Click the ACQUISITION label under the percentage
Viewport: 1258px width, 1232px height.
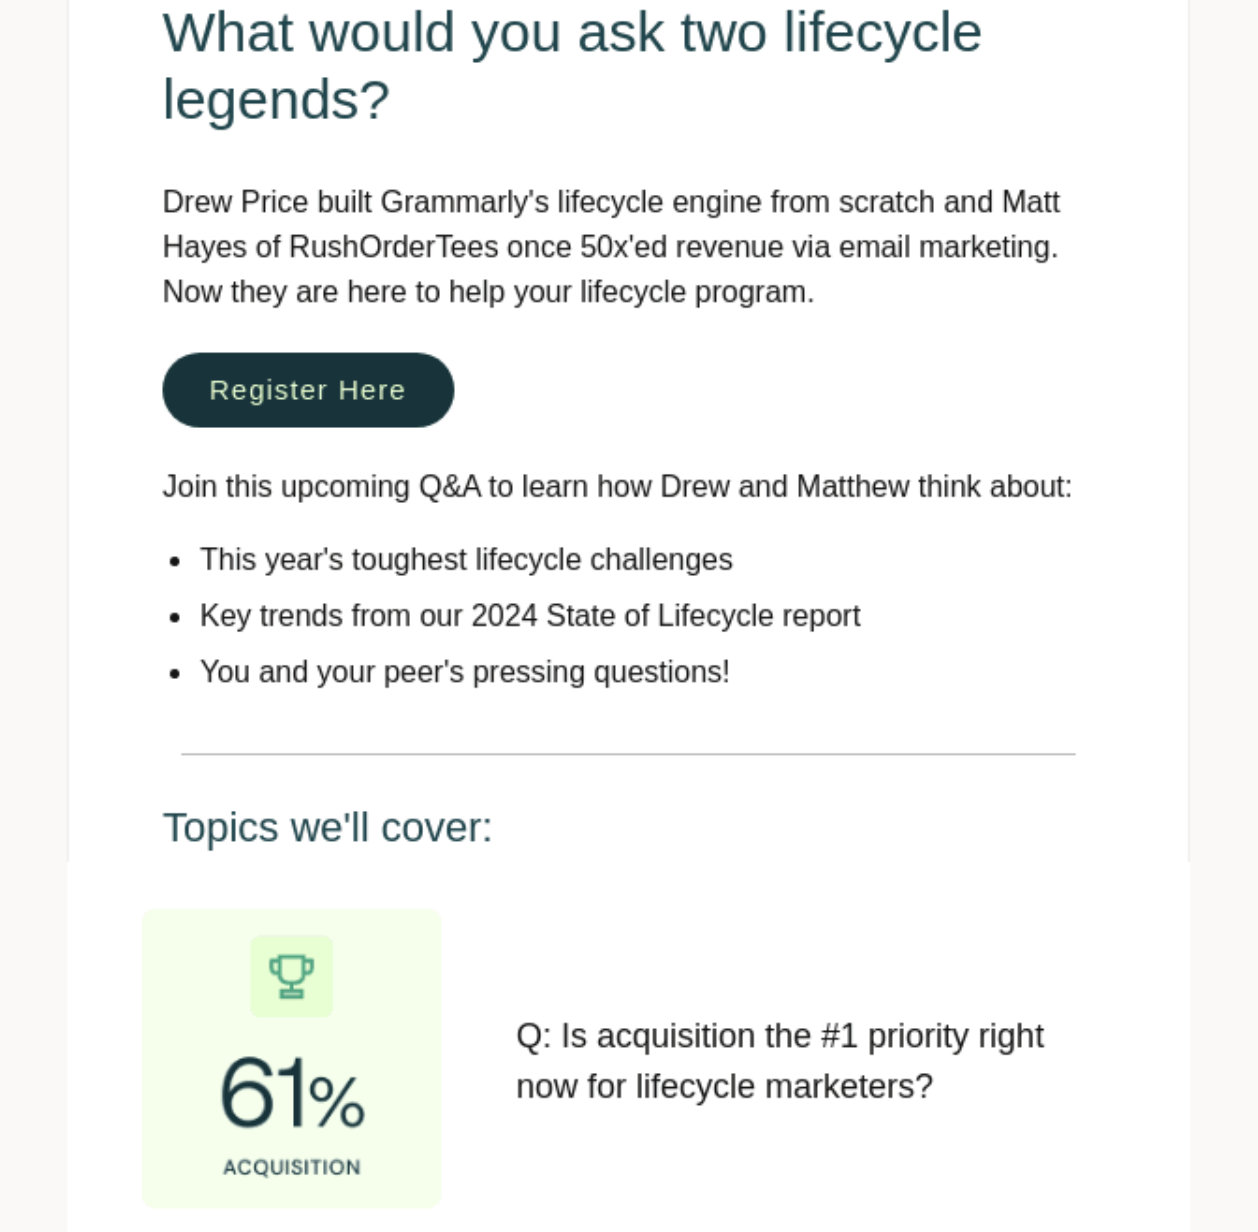point(291,1167)
